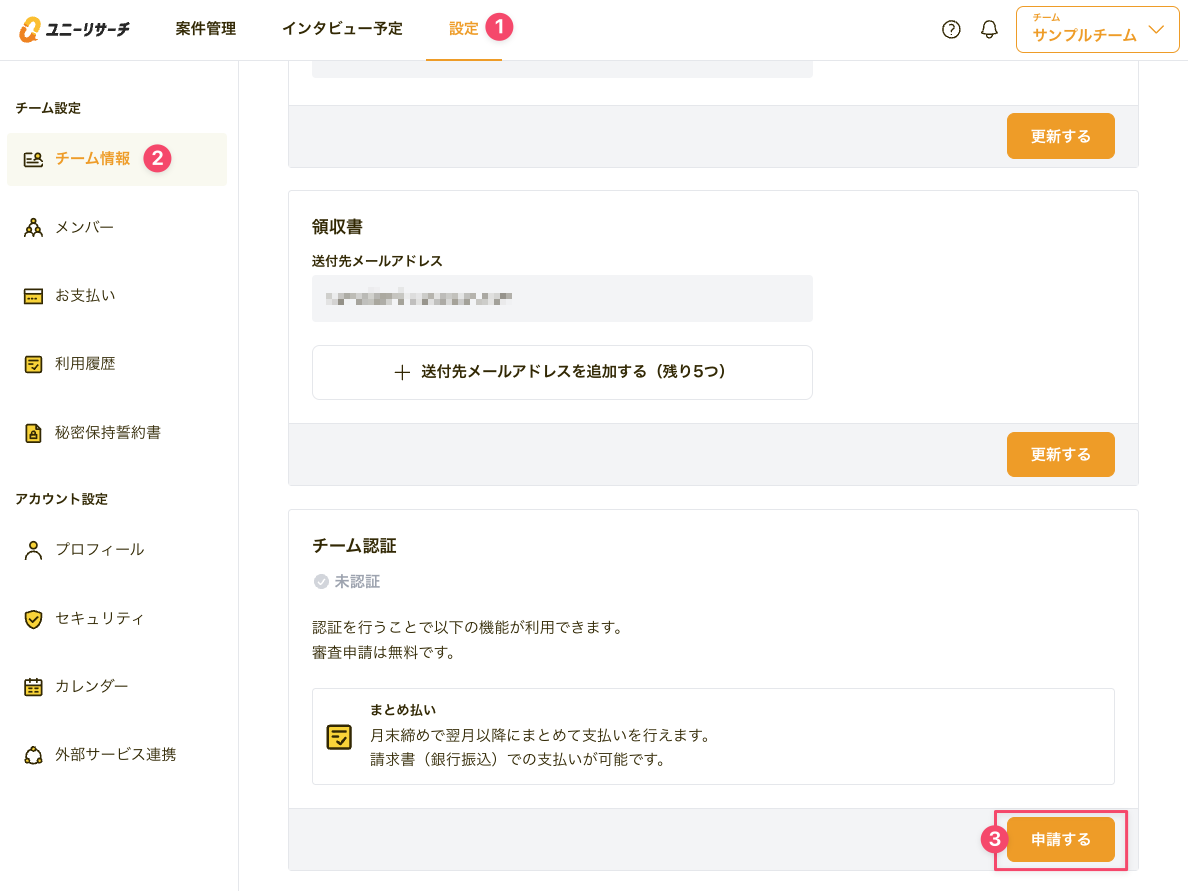
Task: Open 外部サービス連携 integrations
Action: click(115, 755)
